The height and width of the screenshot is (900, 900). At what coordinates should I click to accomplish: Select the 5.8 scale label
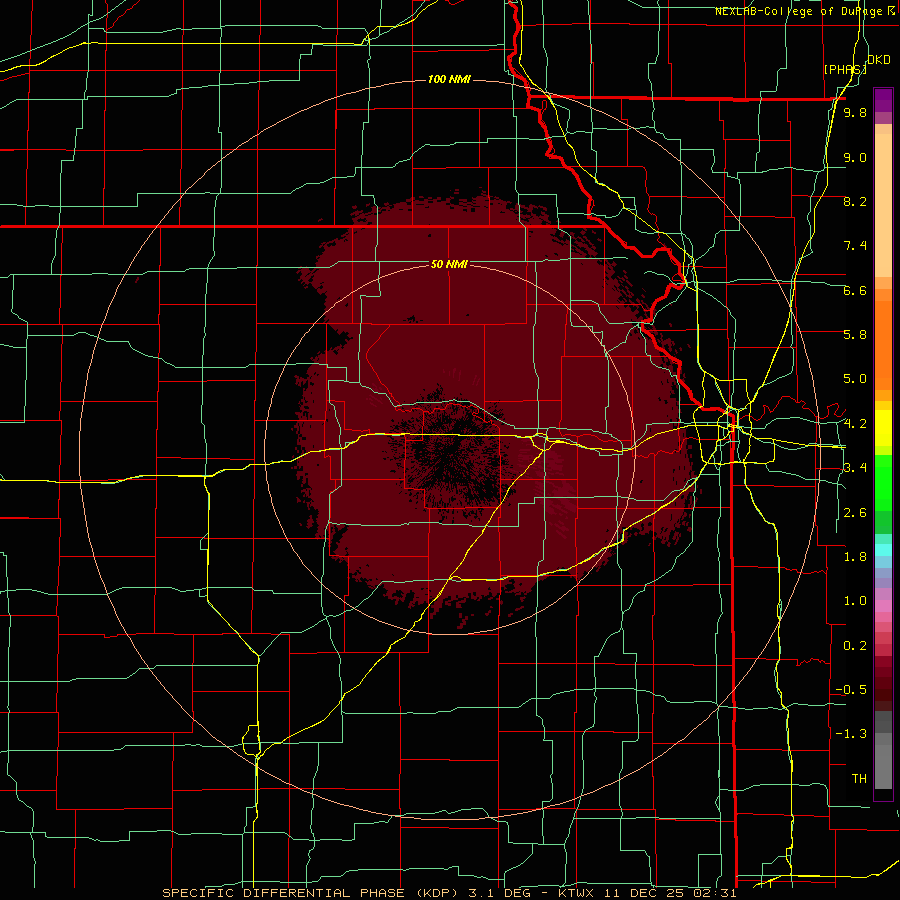click(x=855, y=335)
